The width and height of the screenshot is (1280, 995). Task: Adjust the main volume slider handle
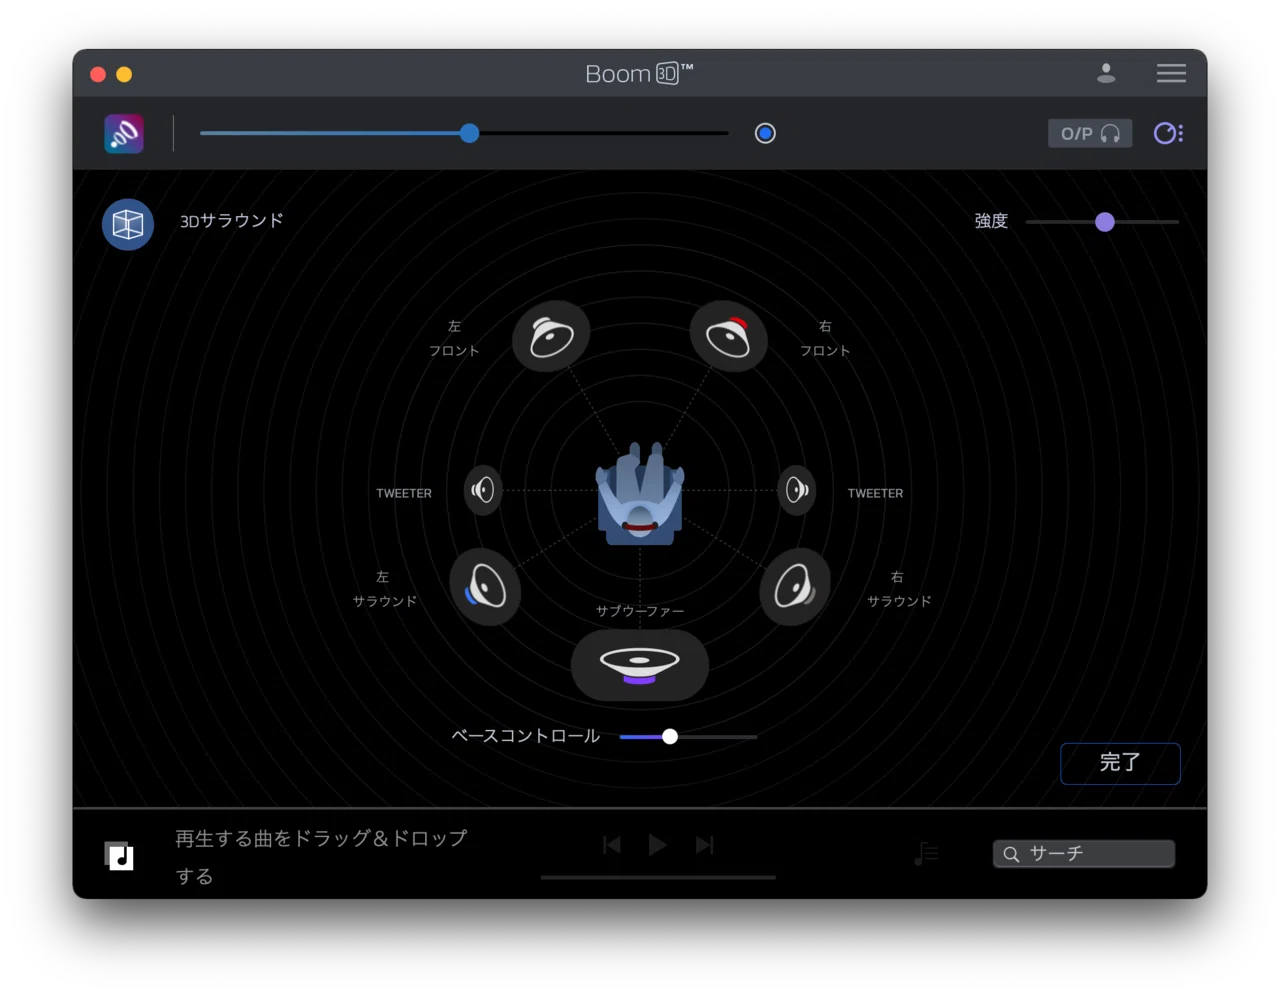(469, 133)
